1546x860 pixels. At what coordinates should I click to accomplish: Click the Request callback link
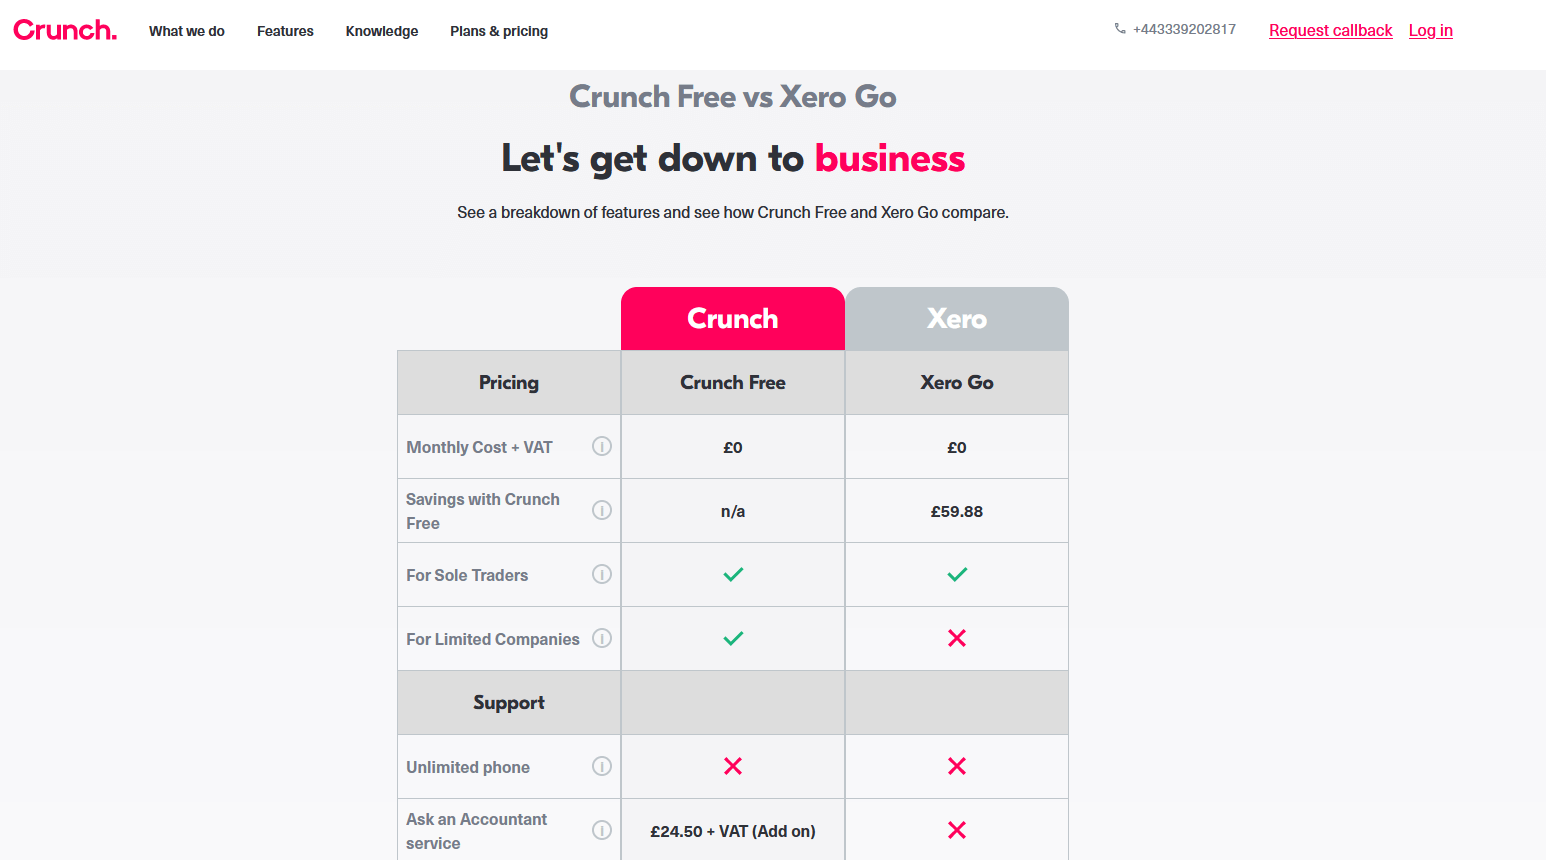tap(1331, 30)
